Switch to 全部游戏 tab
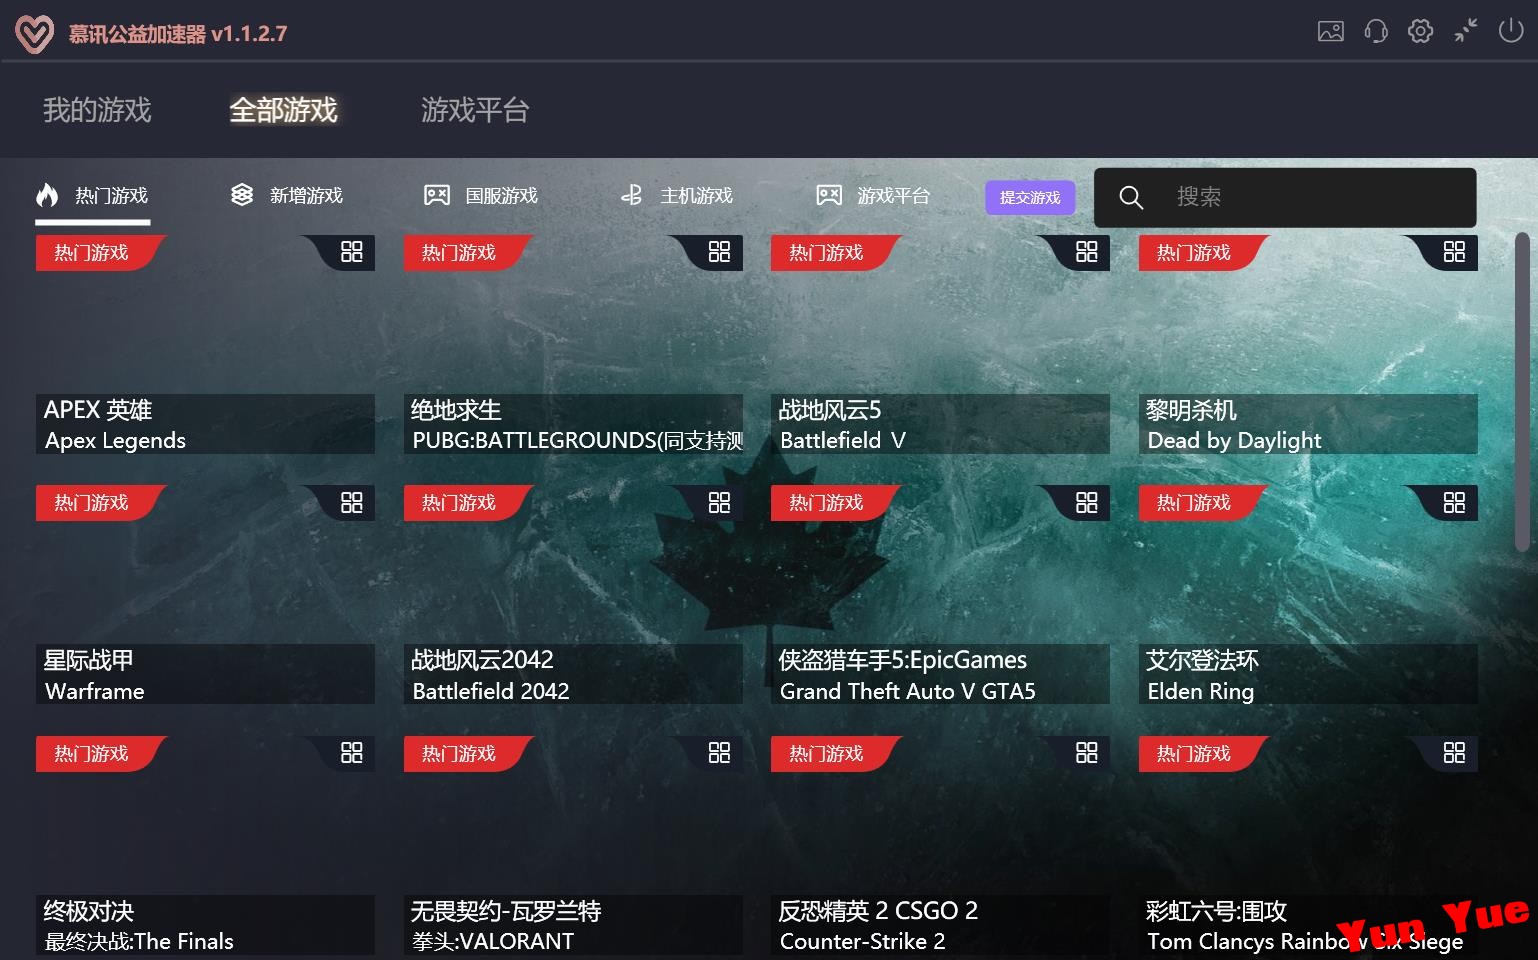Screen dimensions: 1538x960 [x=284, y=110]
